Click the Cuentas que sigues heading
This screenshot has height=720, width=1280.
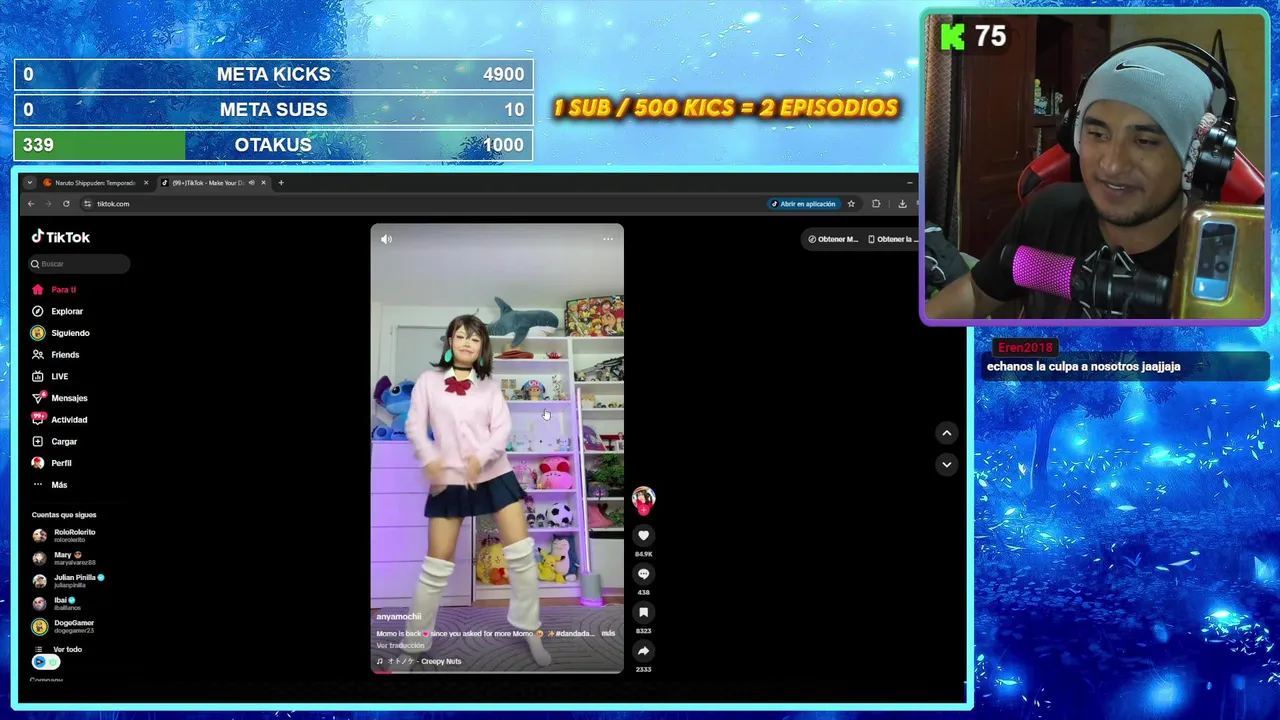(64, 515)
